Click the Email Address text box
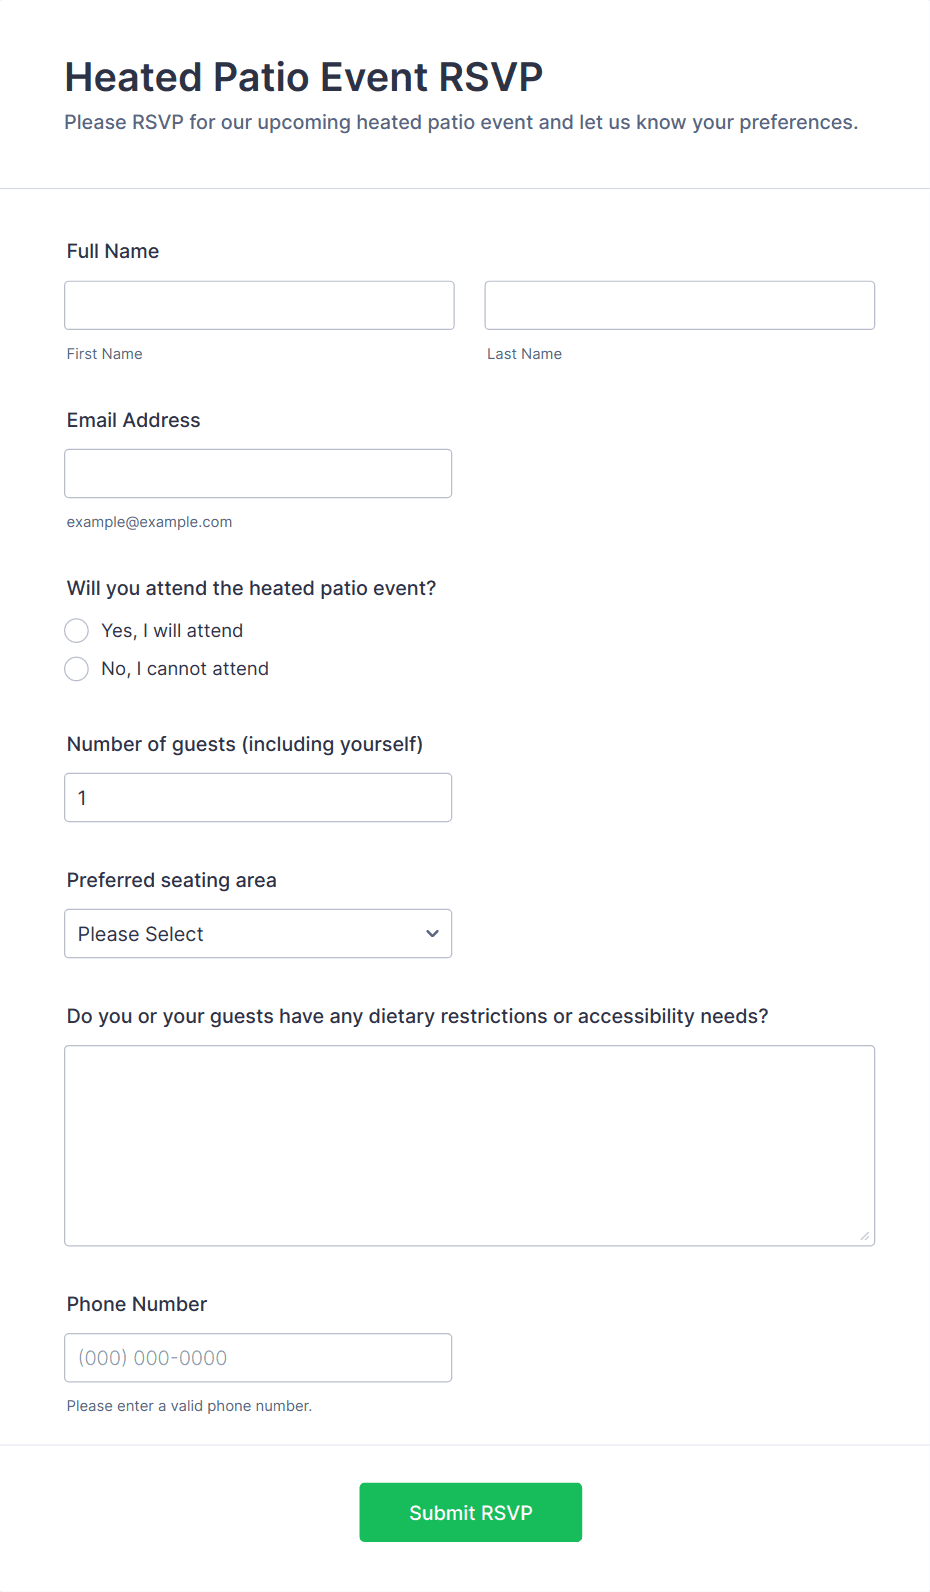The height and width of the screenshot is (1592, 930). coord(257,474)
